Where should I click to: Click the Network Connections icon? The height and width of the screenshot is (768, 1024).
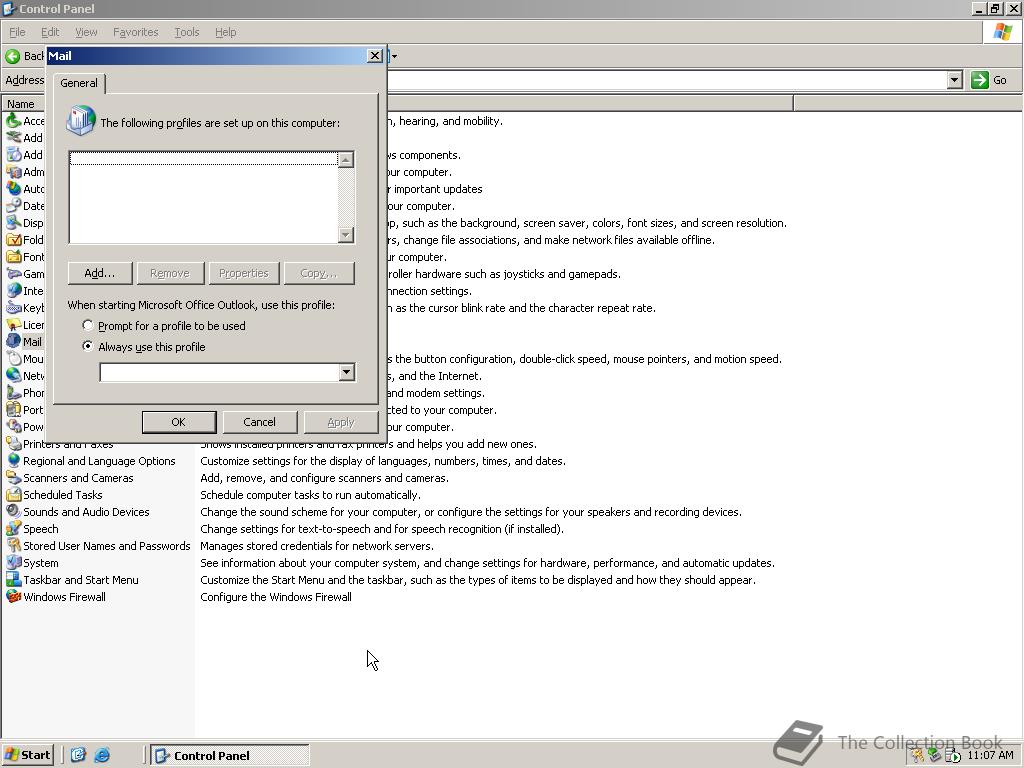tap(13, 376)
